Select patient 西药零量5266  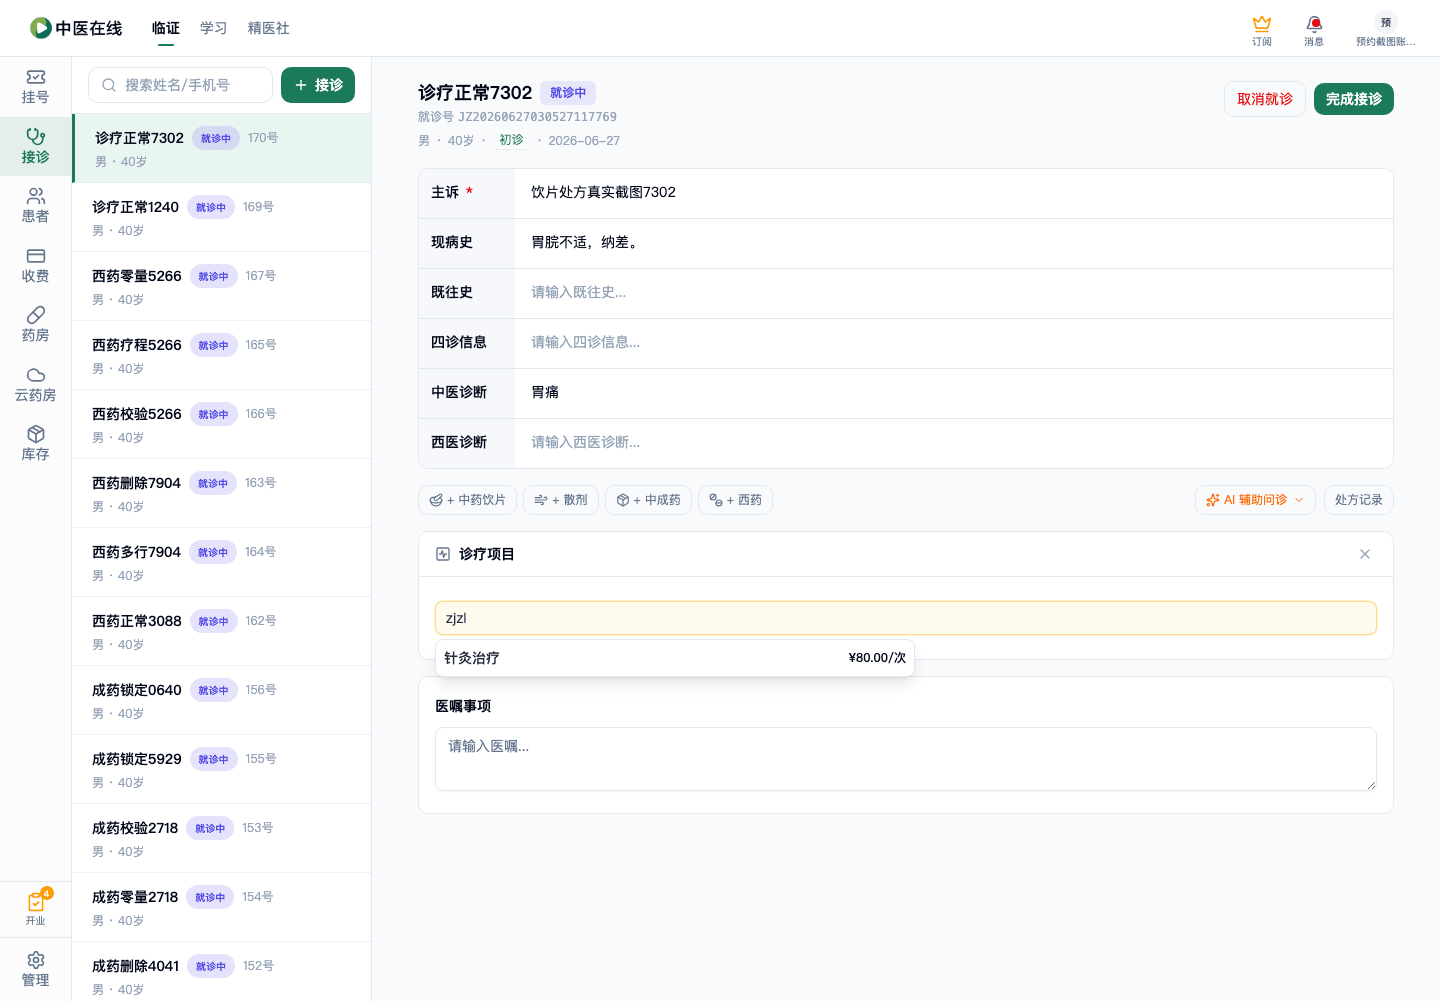(x=222, y=286)
